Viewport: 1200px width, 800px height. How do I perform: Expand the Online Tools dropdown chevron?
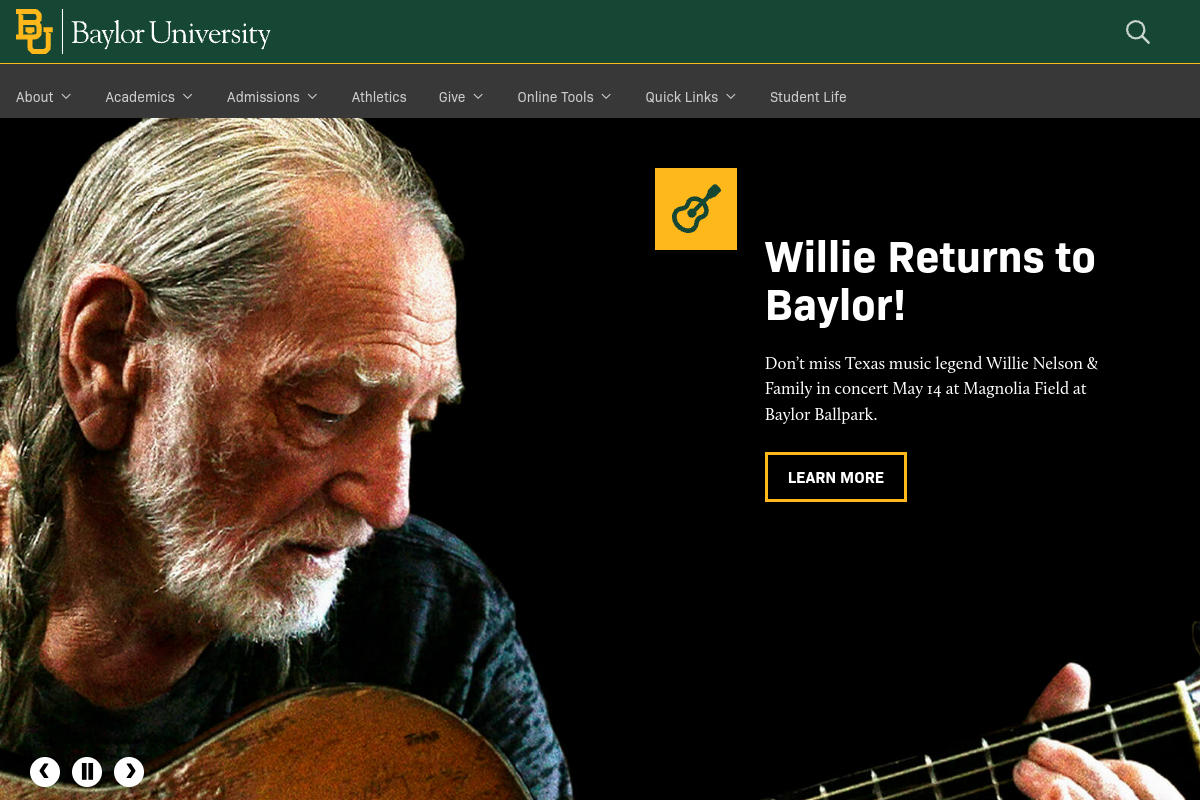606,97
